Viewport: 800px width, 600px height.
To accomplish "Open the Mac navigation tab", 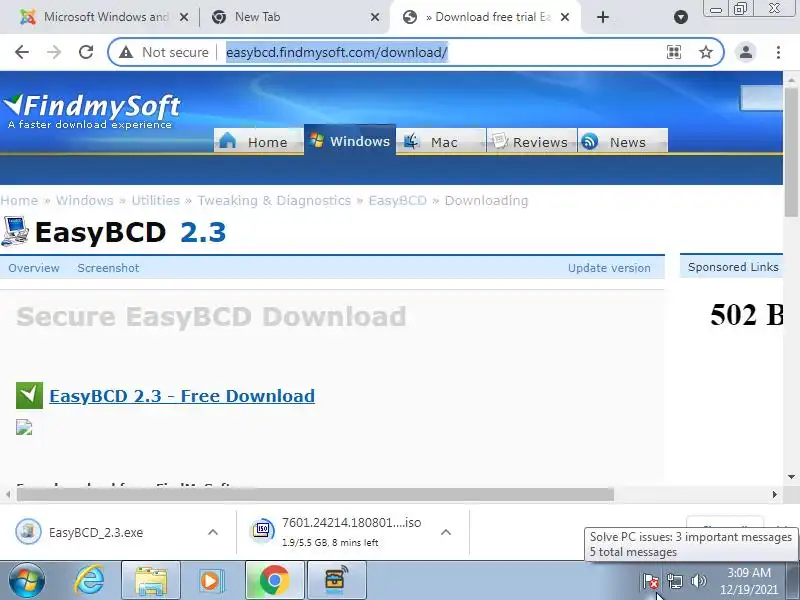I will point(441,141).
